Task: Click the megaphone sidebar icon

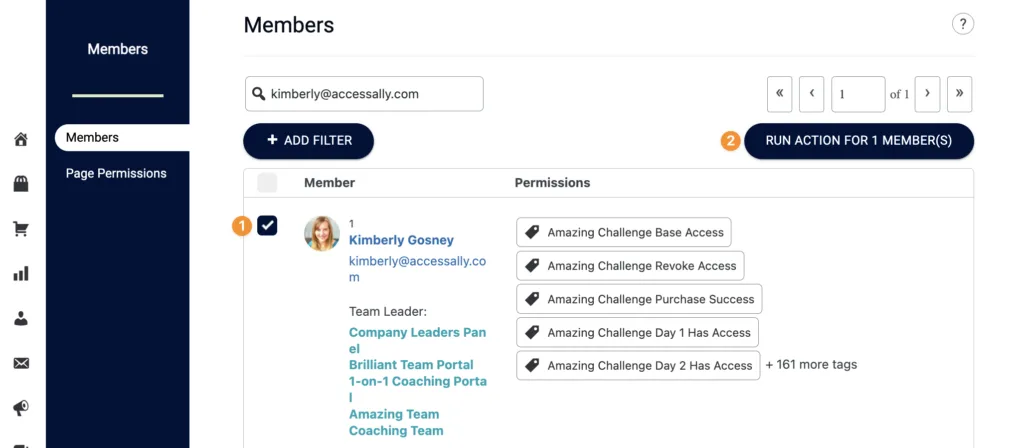Action: [20, 408]
